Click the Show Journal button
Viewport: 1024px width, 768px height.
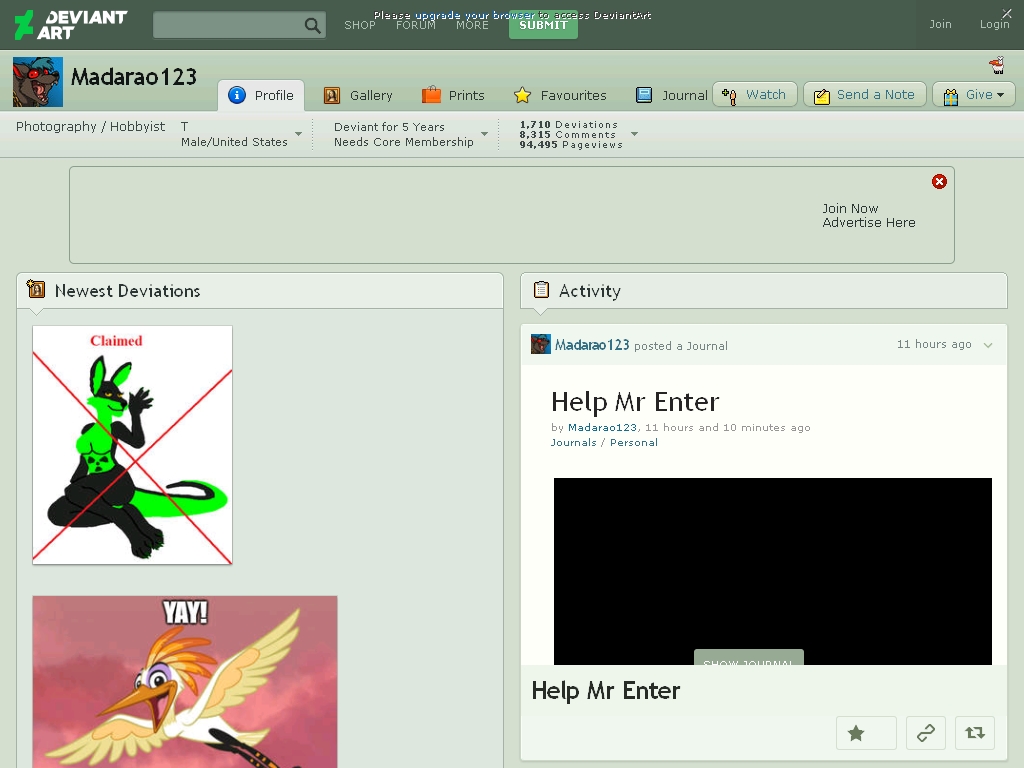point(748,658)
